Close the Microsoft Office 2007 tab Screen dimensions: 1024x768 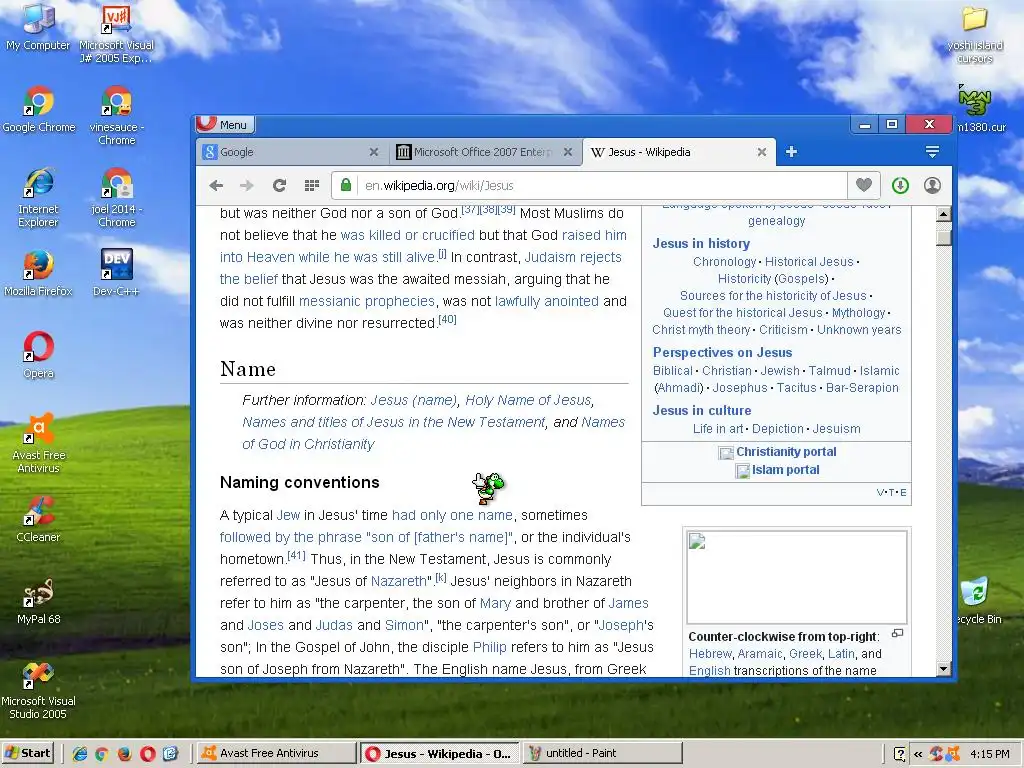(x=568, y=152)
